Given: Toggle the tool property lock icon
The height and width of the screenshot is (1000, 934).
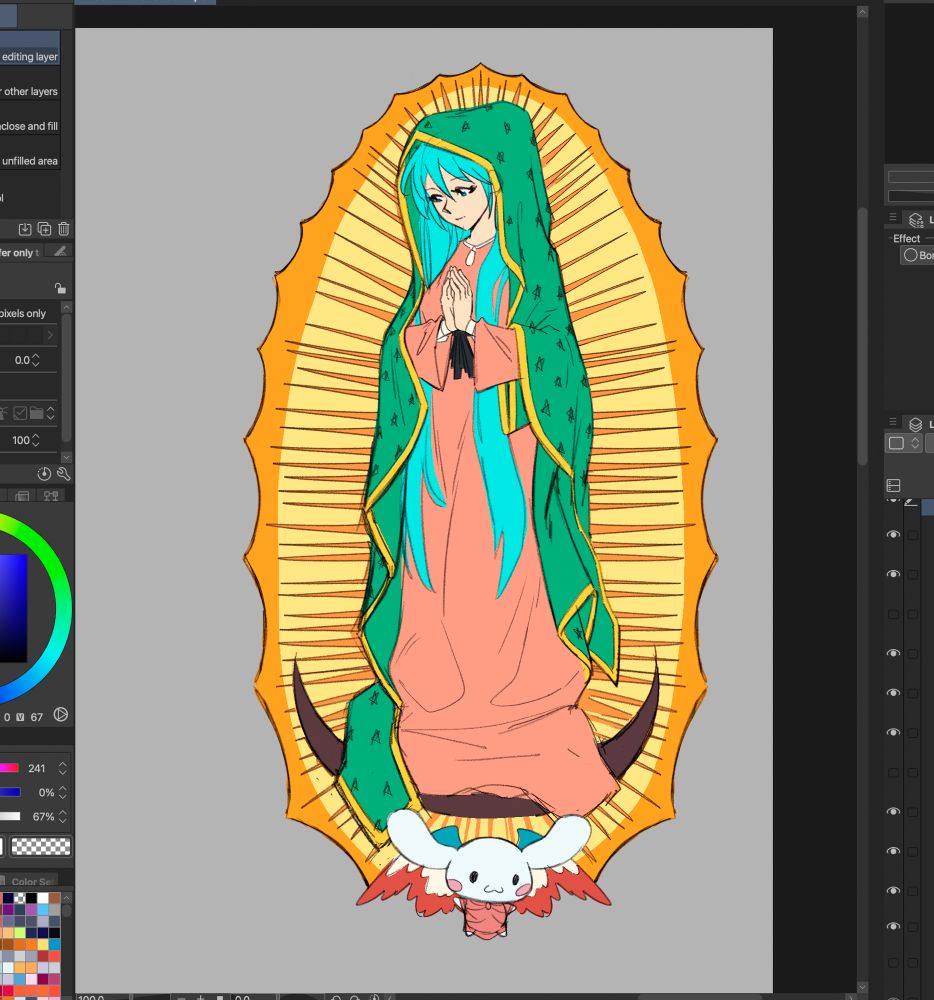Looking at the screenshot, I should pyautogui.click(x=60, y=288).
